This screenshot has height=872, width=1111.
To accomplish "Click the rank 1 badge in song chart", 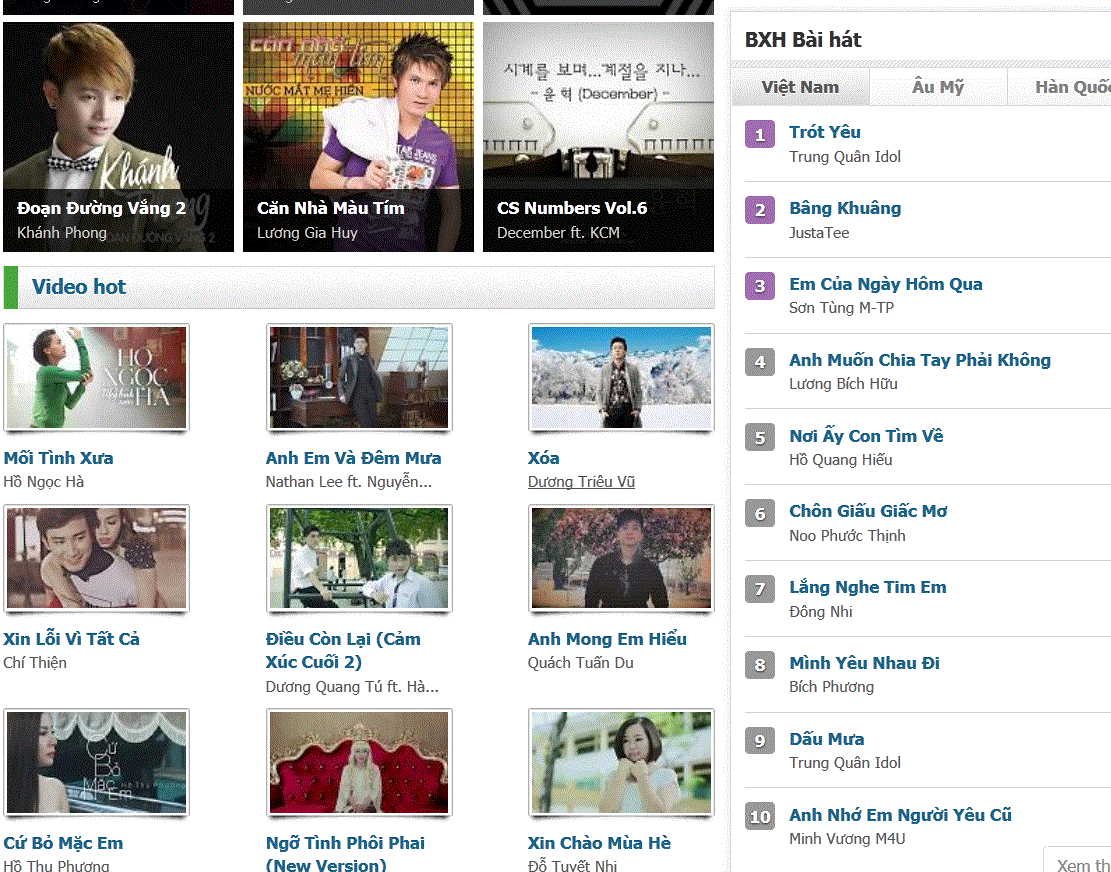I will 760,134.
